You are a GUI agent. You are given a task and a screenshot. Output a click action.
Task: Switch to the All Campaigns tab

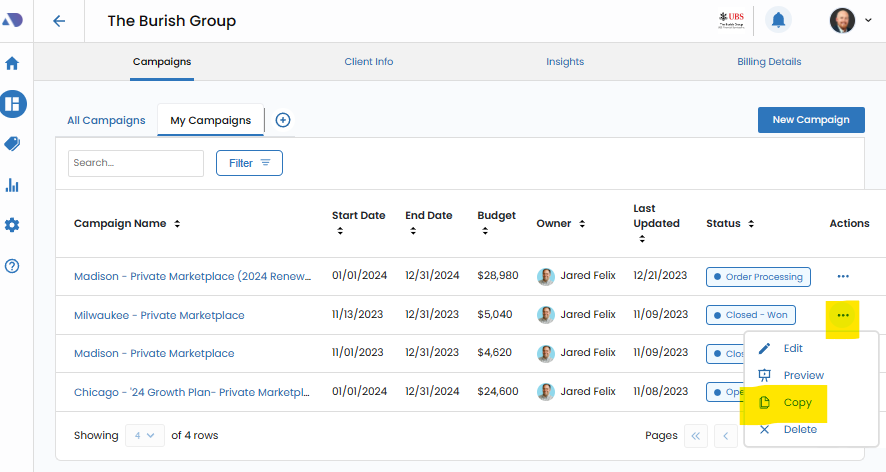106,121
